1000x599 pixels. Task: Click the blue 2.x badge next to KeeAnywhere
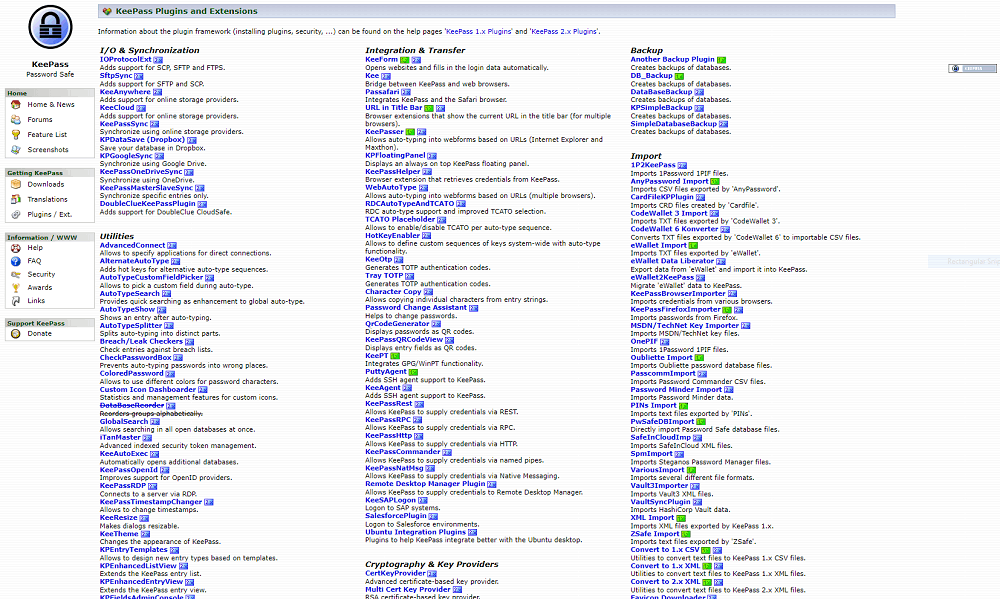click(x=157, y=92)
